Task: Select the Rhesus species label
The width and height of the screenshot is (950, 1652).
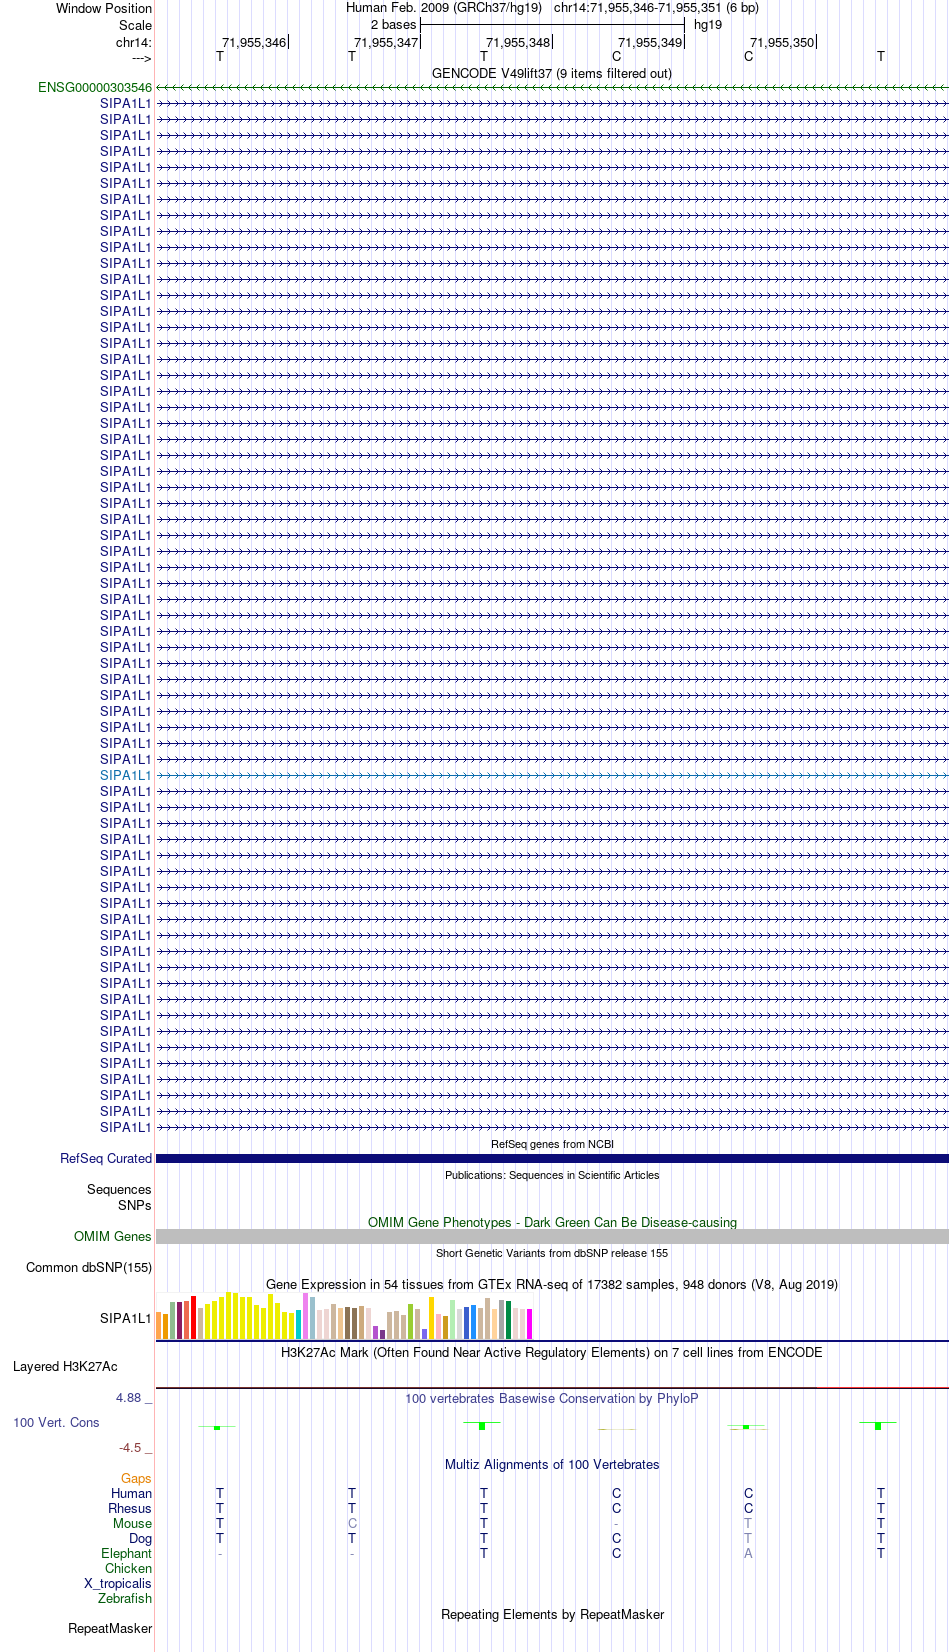Action: click(x=130, y=1509)
